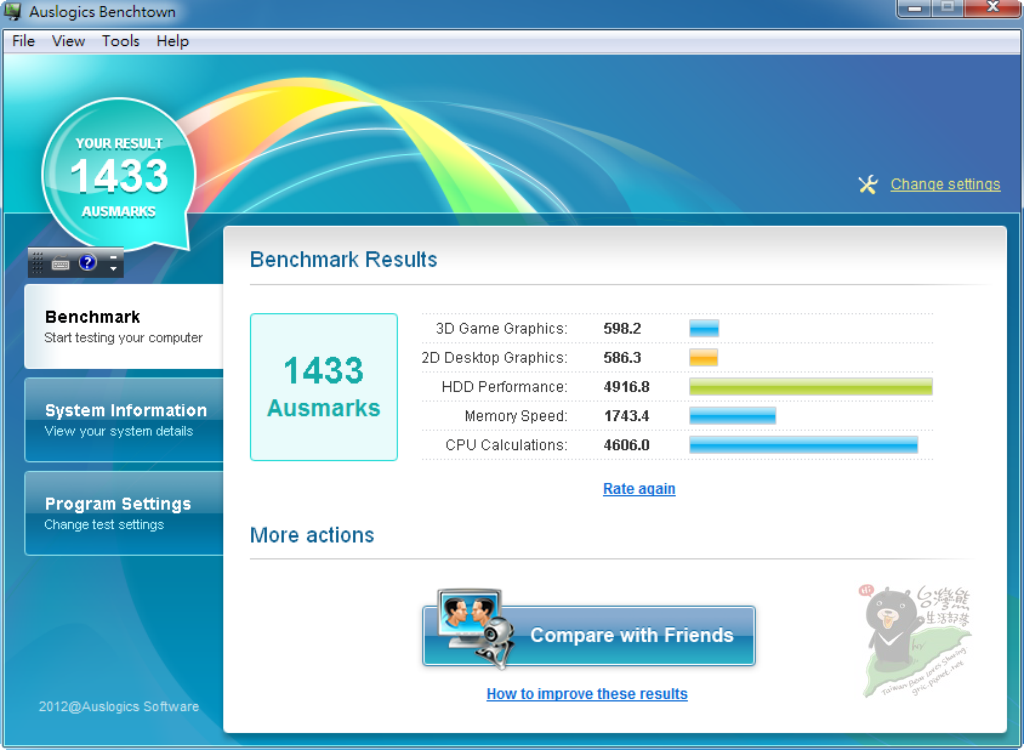Switch to the System Information tab
1024x750 pixels.
[124, 420]
